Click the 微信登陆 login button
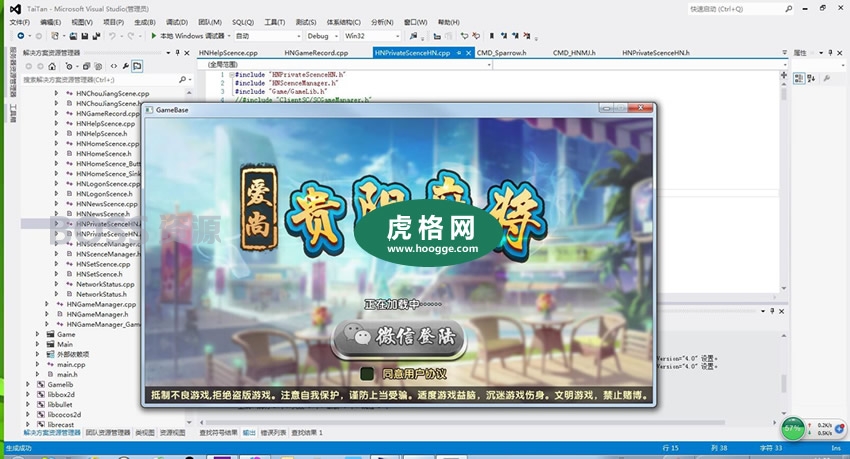Screen dimensions: 850x459 (x=399, y=337)
